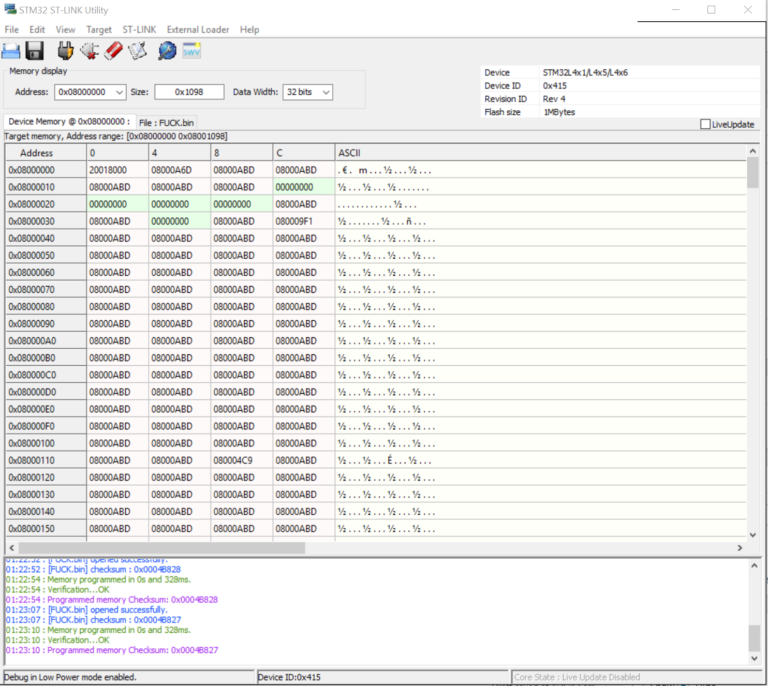Click the Flash size 1MBytes value
This screenshot has width=768, height=686.
(559, 112)
